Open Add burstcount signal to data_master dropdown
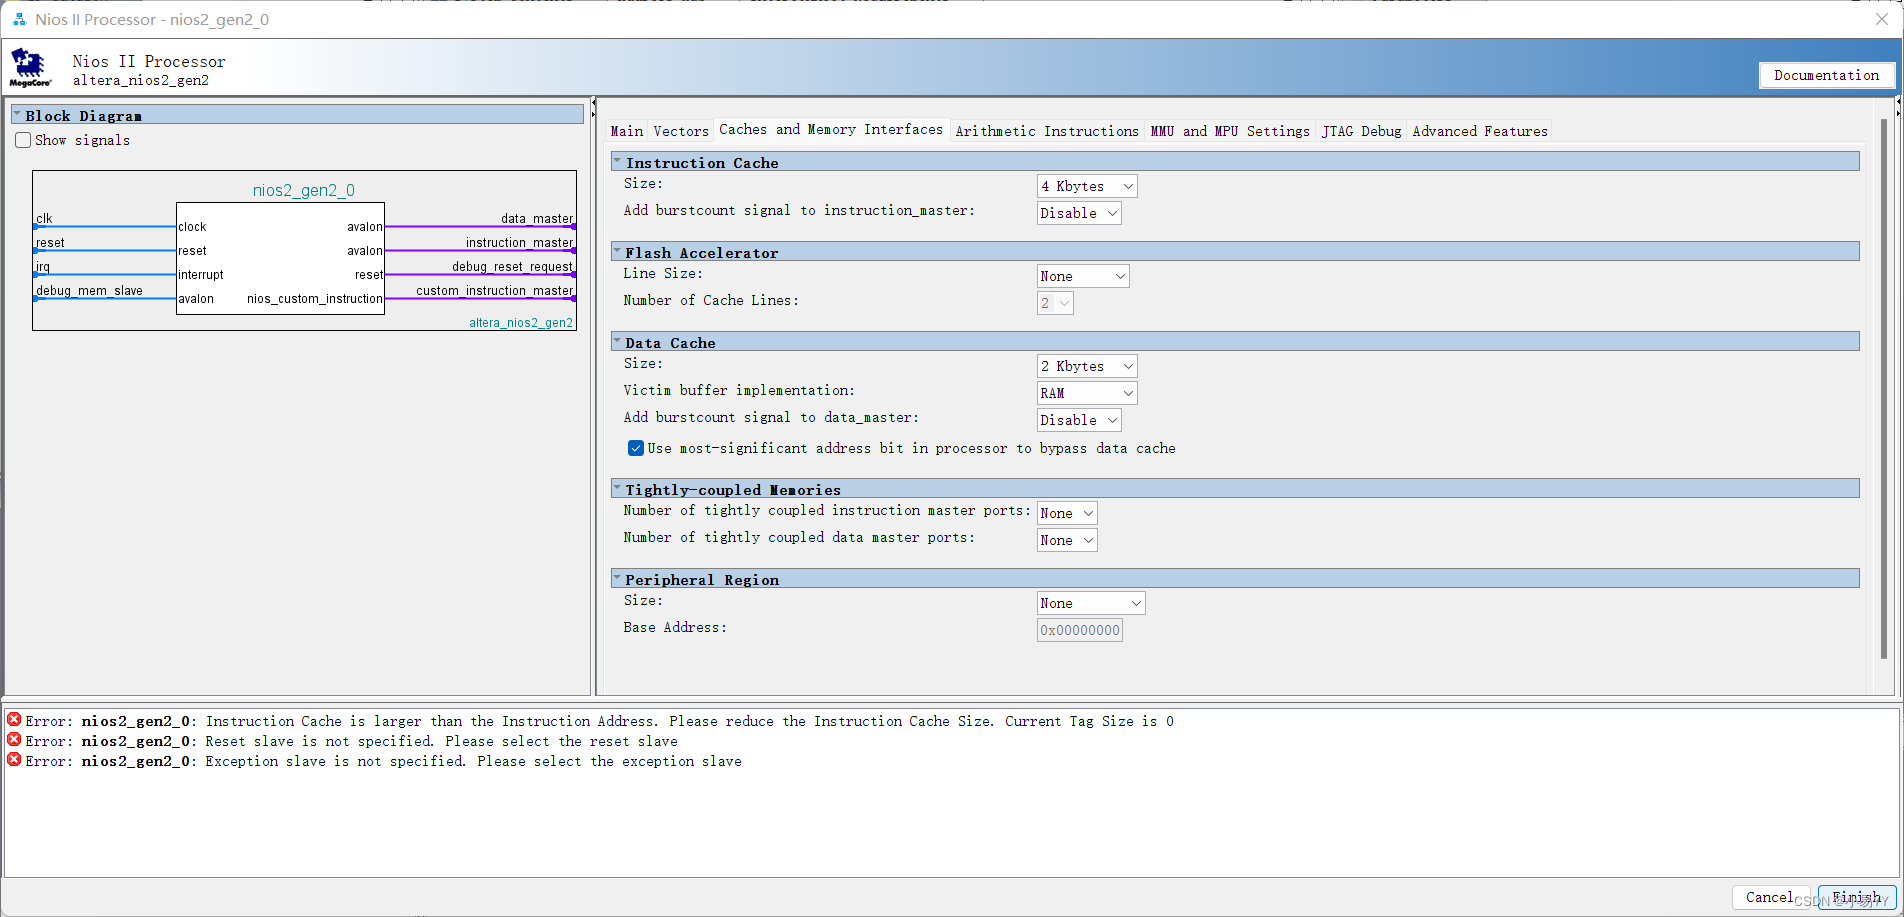1904x917 pixels. tap(1079, 420)
